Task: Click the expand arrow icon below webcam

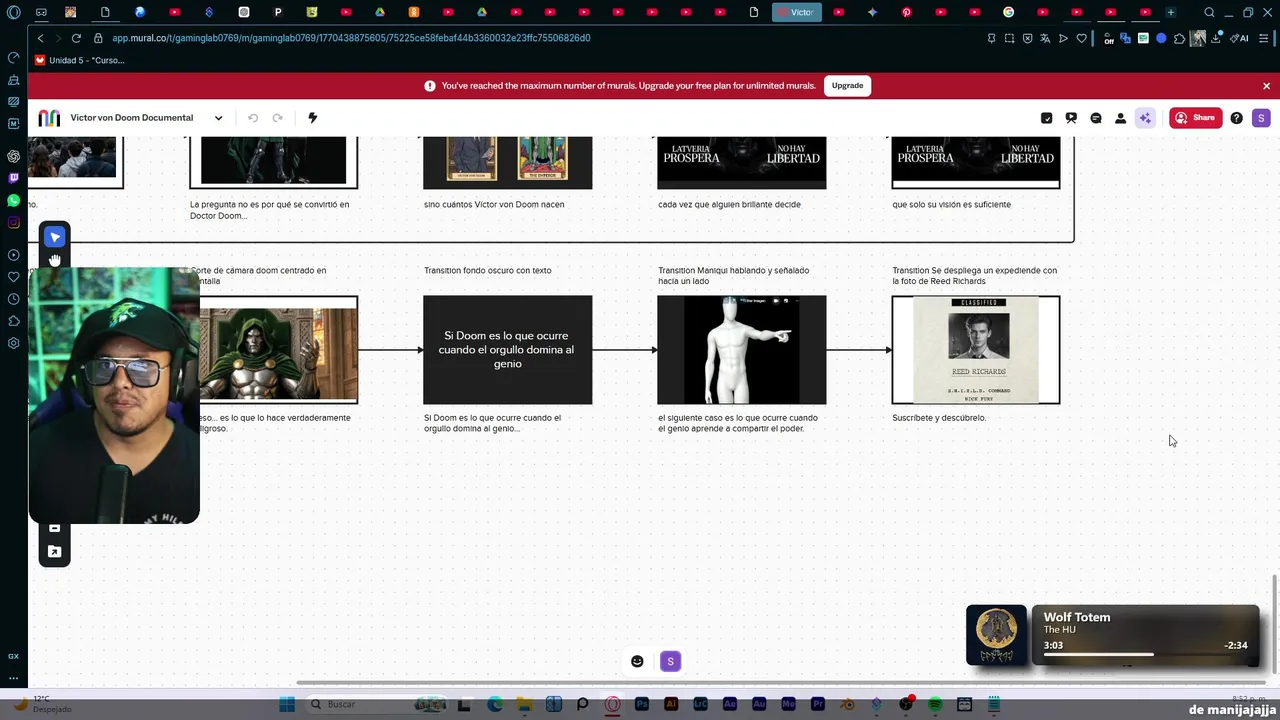Action: [x=55, y=551]
